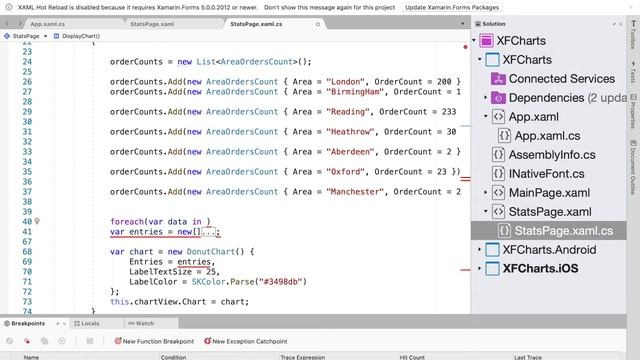The height and width of the screenshot is (360, 640).
Task: Click the Trace Expression column header
Action: coord(302,357)
